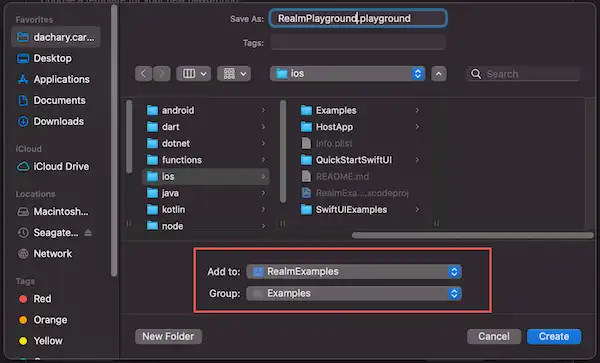Select Macintosh... disk under Locations
The image size is (600, 363).
tap(53, 212)
